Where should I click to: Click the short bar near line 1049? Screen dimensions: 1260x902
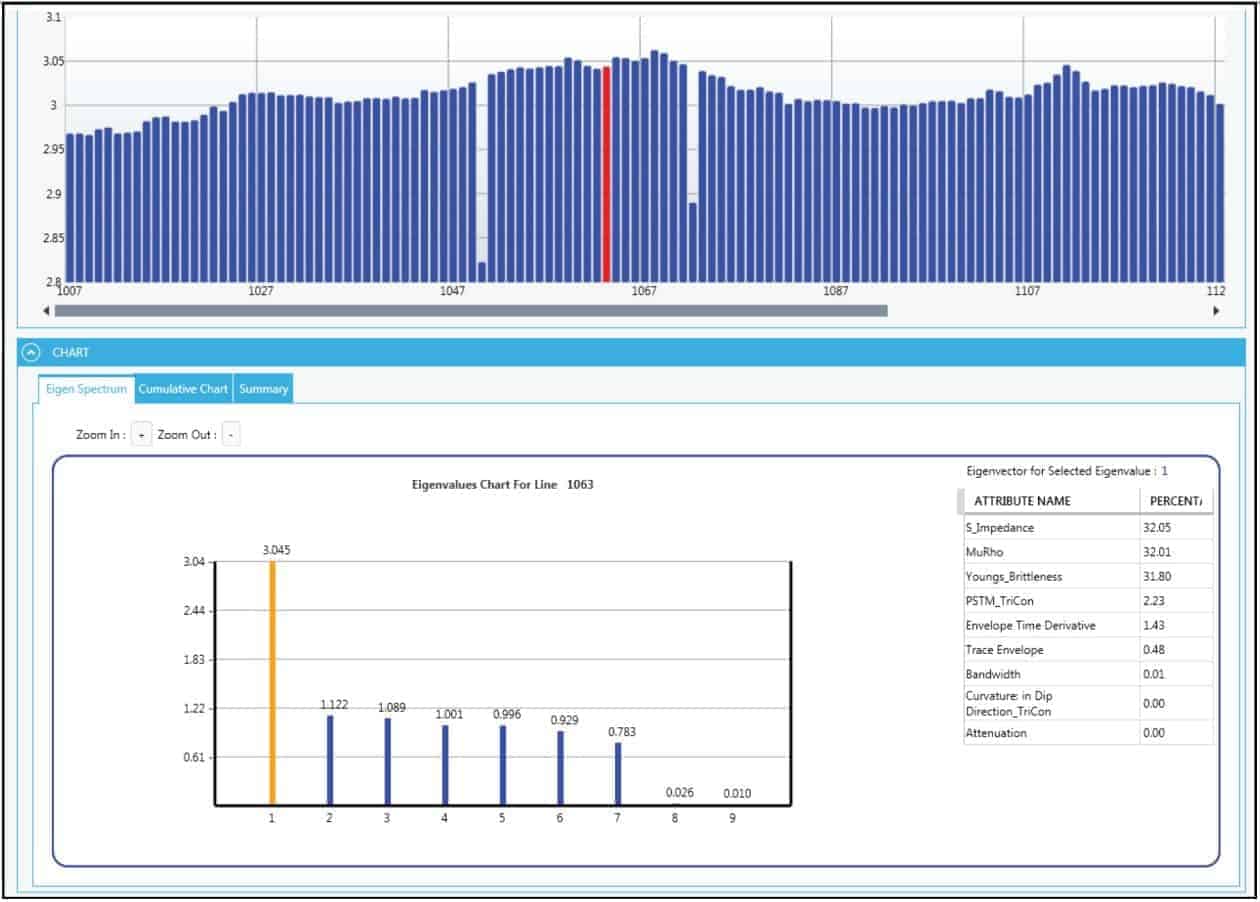click(x=482, y=272)
